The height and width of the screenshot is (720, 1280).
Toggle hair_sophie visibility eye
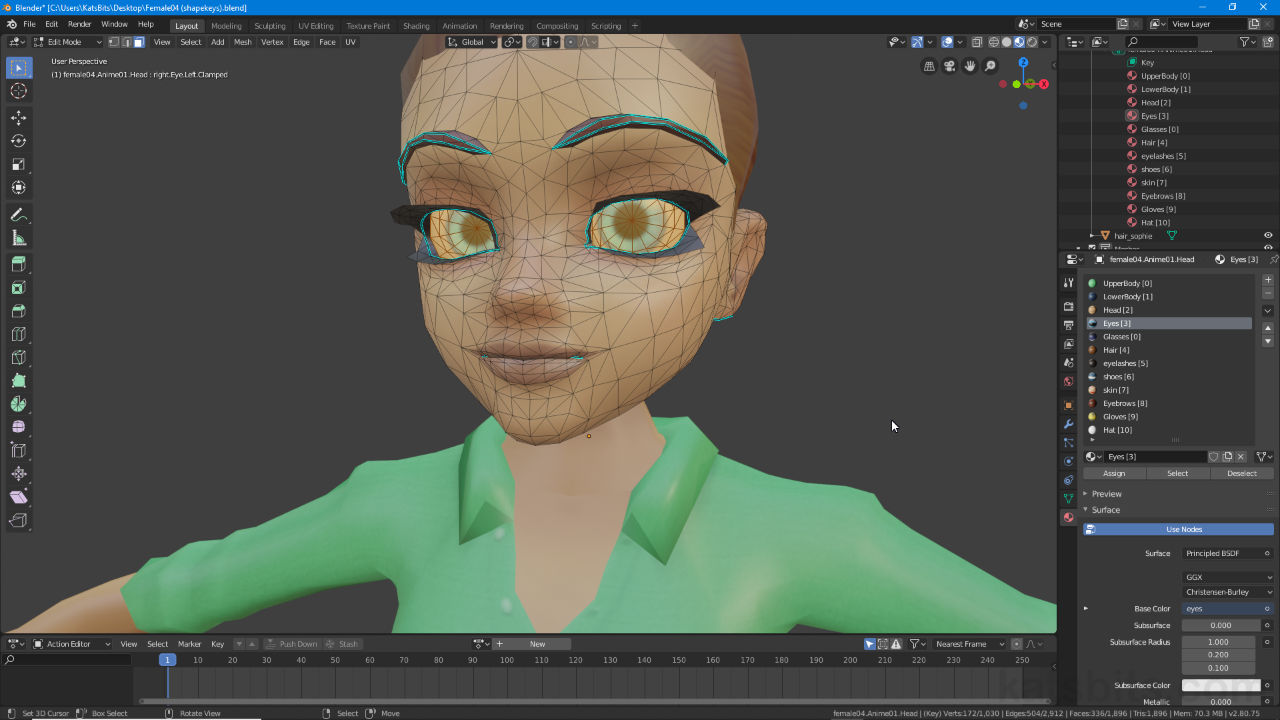[x=1268, y=236]
